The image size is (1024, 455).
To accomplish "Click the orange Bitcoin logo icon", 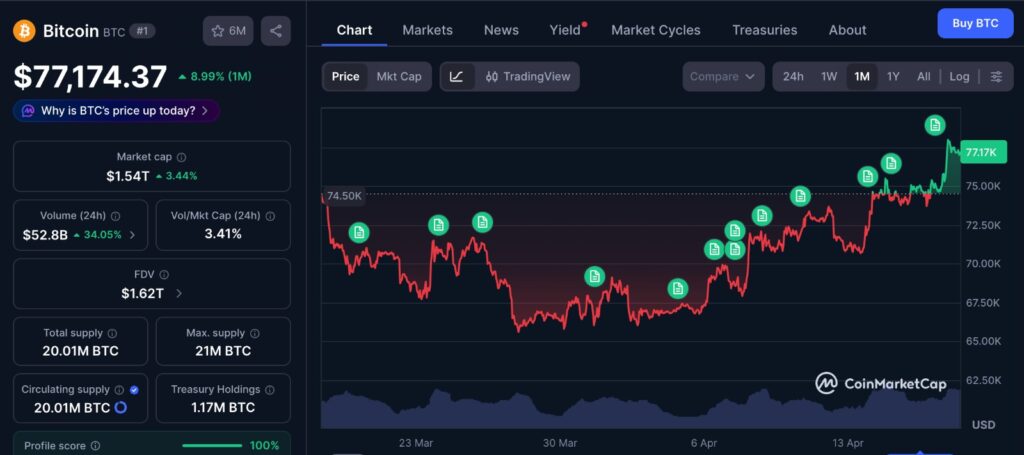I will [x=24, y=31].
